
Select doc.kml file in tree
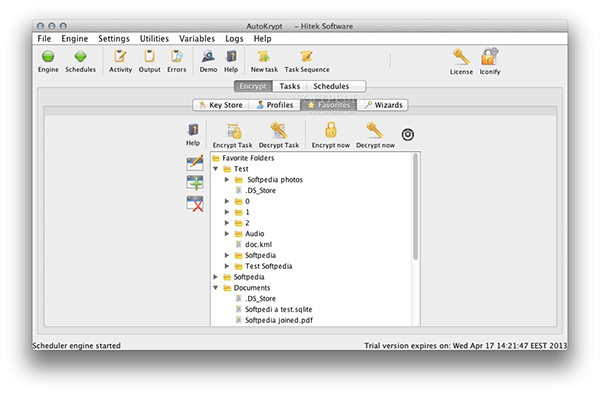(254, 244)
